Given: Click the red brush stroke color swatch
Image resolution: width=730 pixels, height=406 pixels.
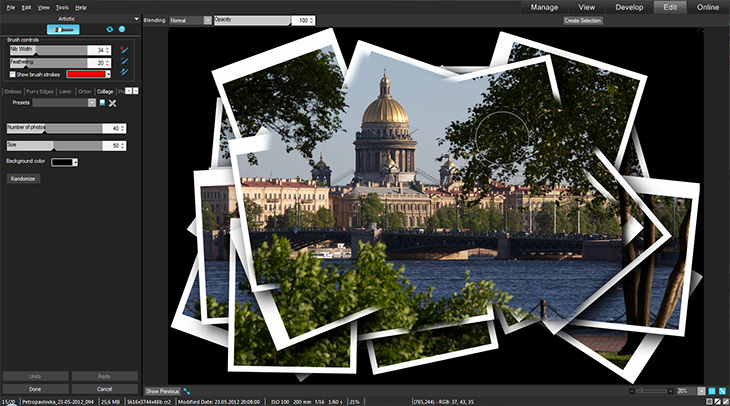Looking at the screenshot, I should click(86, 74).
